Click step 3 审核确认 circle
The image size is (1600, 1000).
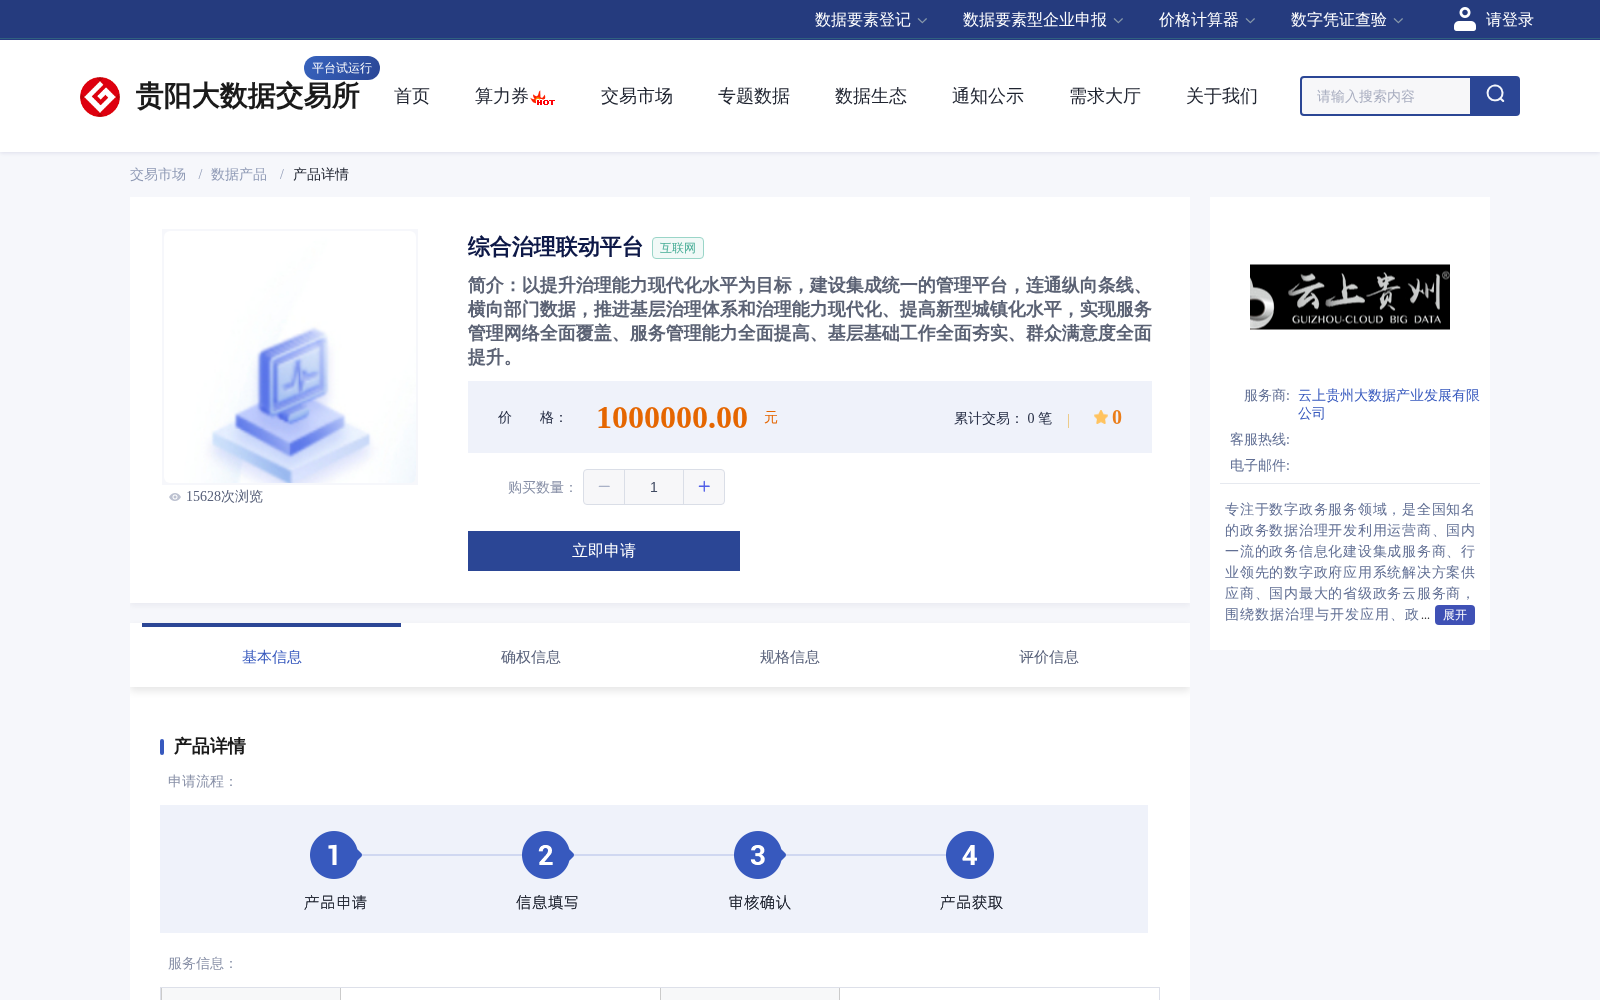coord(758,855)
